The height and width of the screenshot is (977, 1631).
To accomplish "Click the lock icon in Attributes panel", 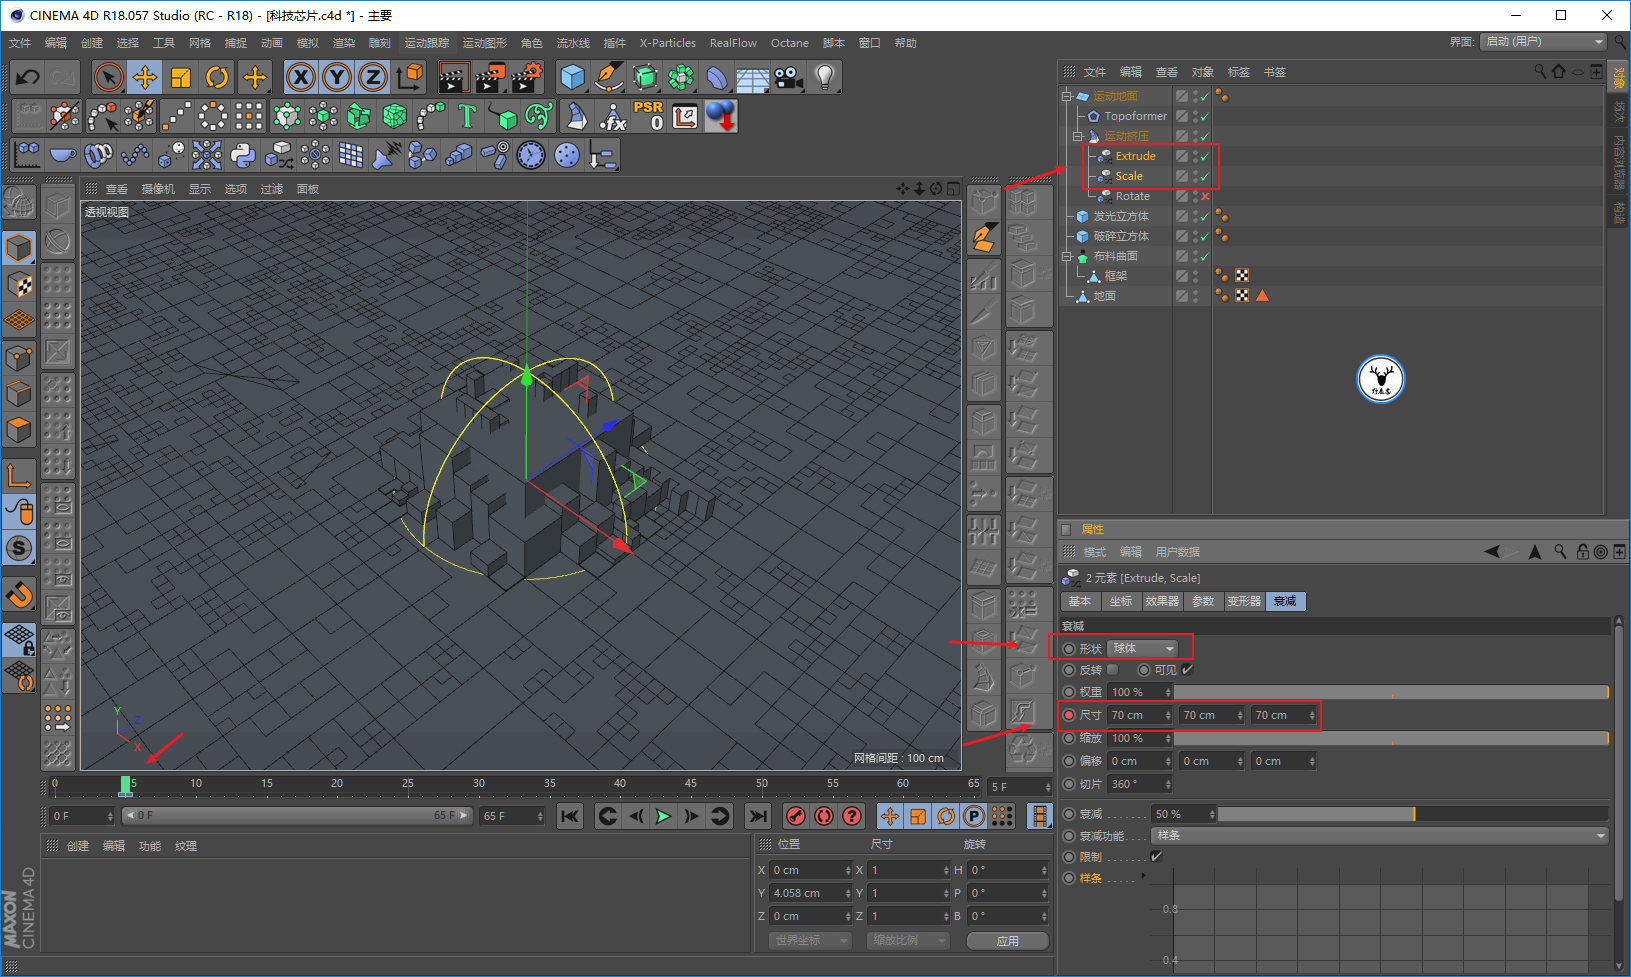I will click(1582, 552).
